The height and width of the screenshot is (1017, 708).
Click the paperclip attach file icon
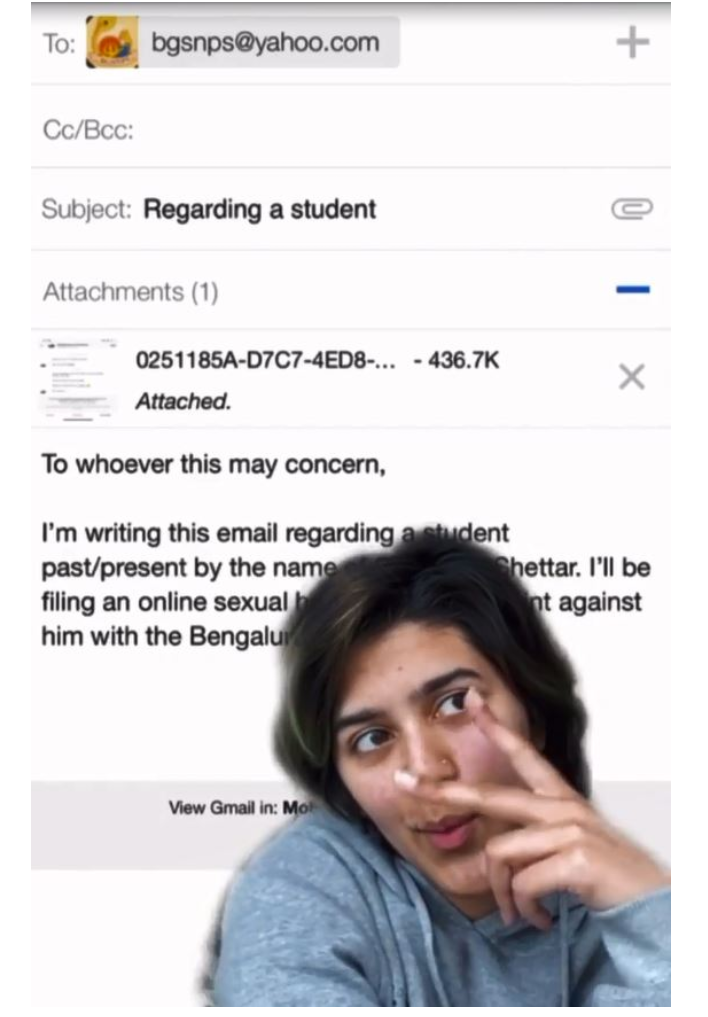[x=631, y=209]
